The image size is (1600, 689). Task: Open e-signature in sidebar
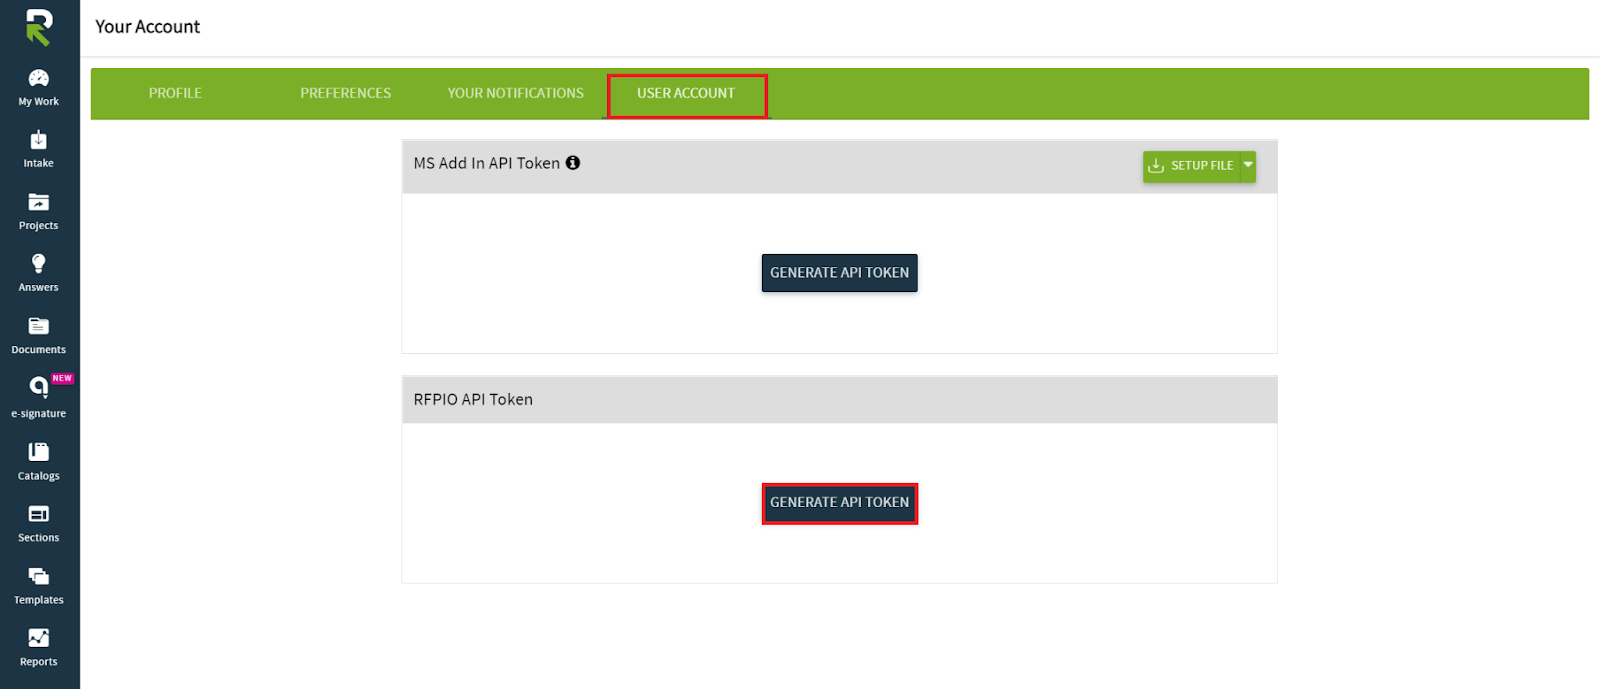click(x=39, y=398)
